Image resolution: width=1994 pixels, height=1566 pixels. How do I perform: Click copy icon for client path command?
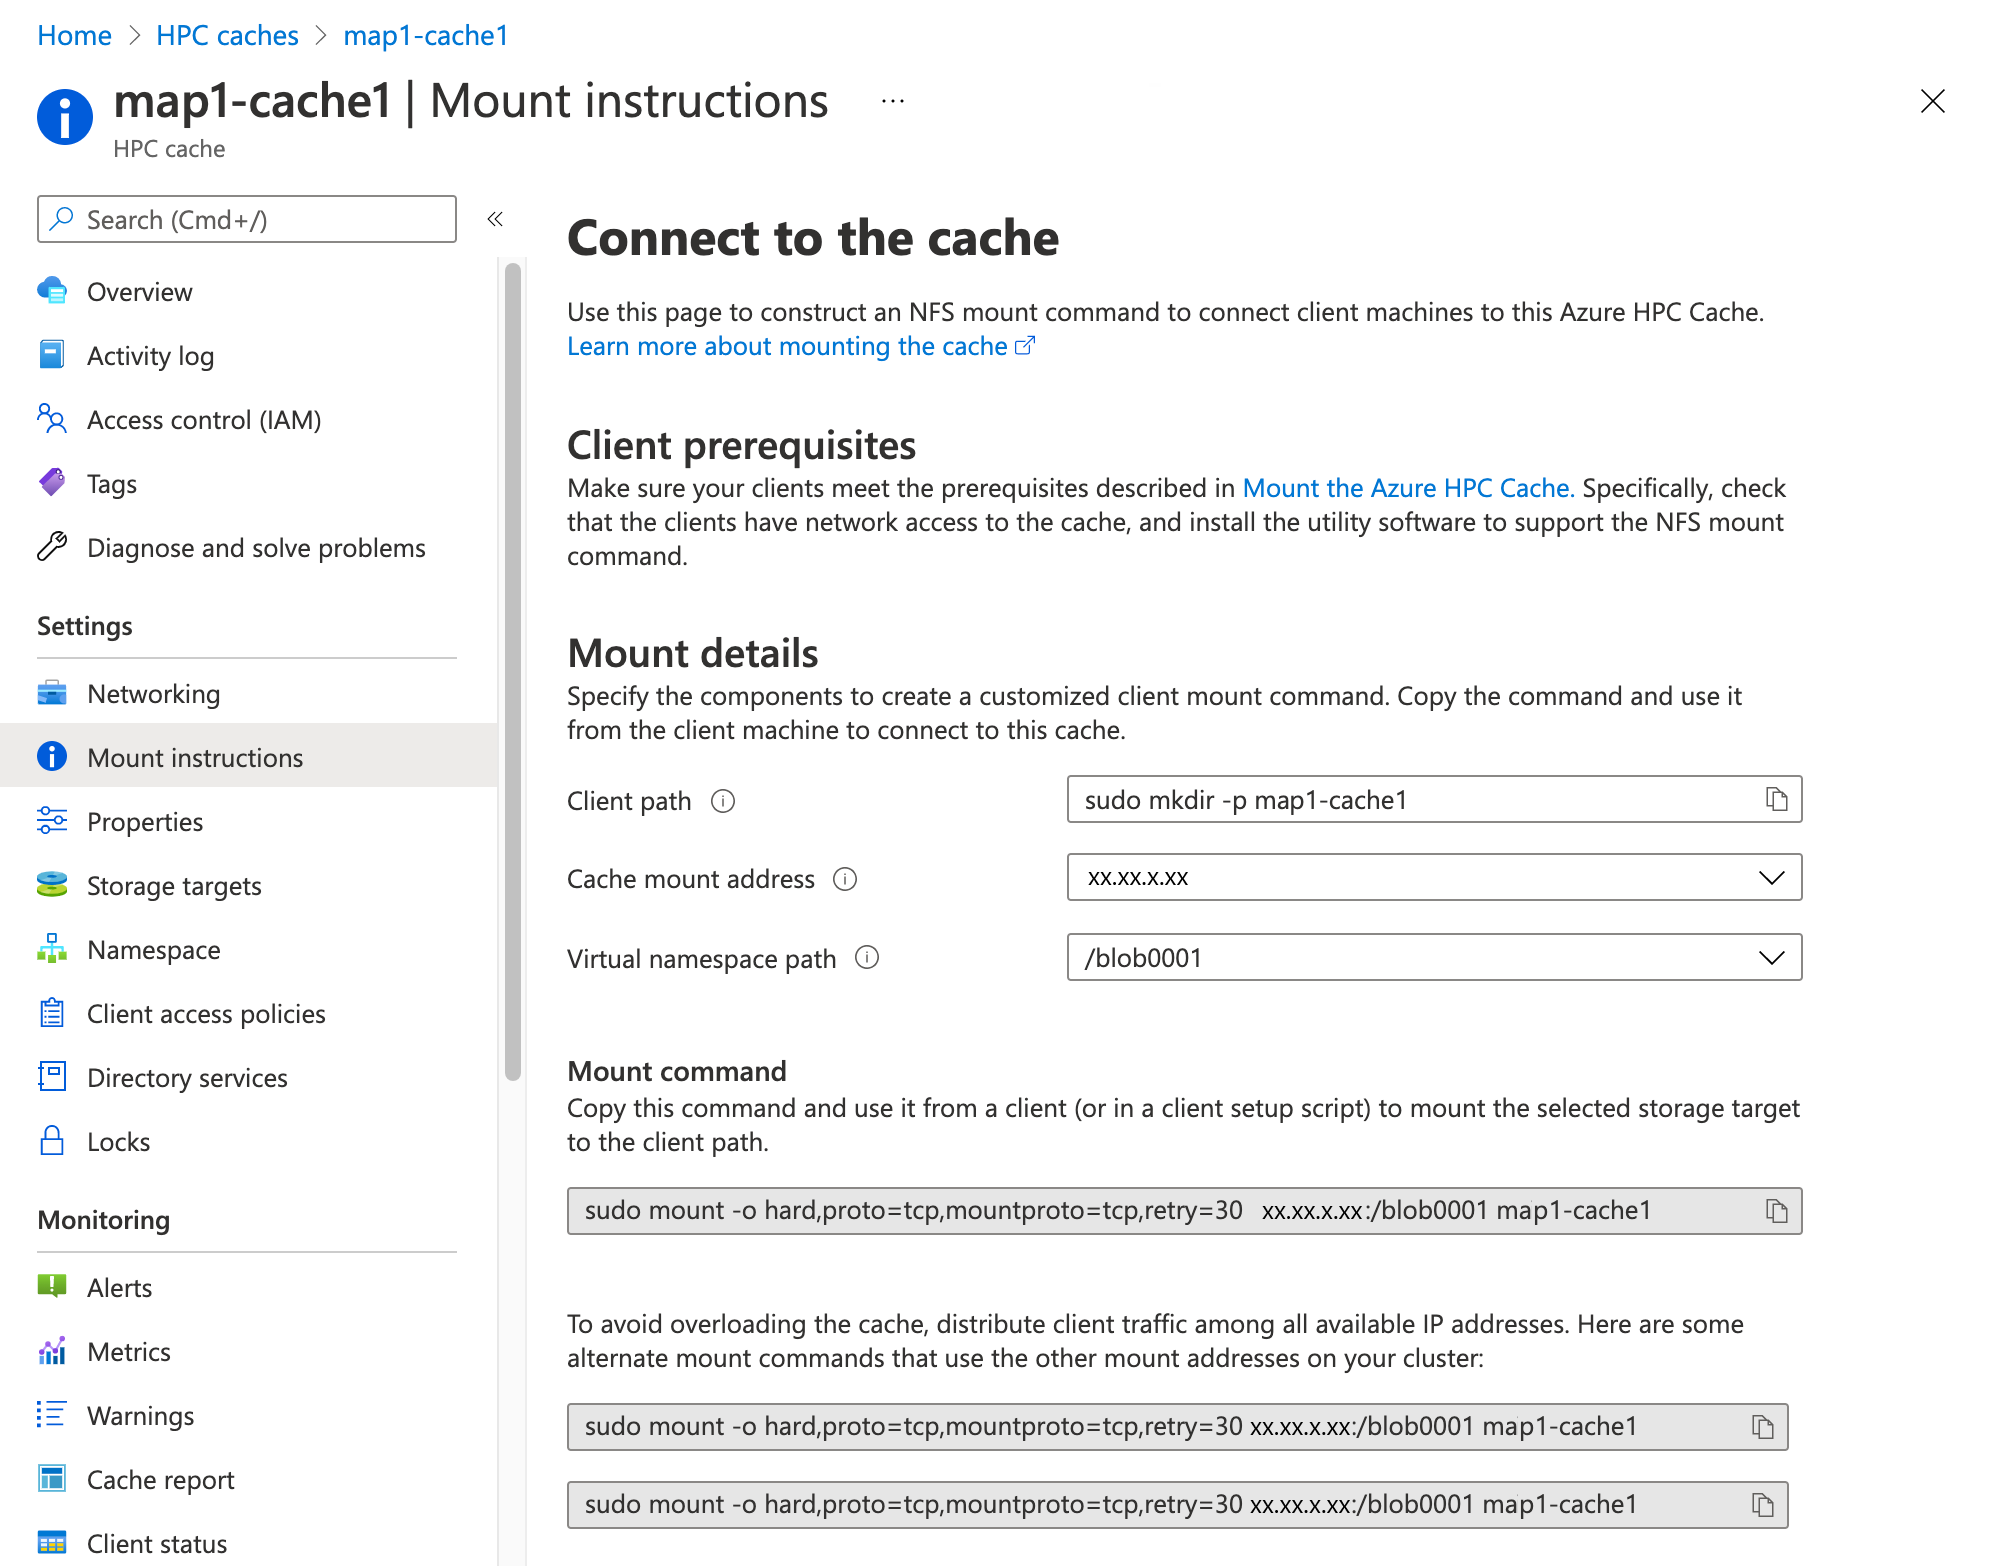coord(1776,799)
